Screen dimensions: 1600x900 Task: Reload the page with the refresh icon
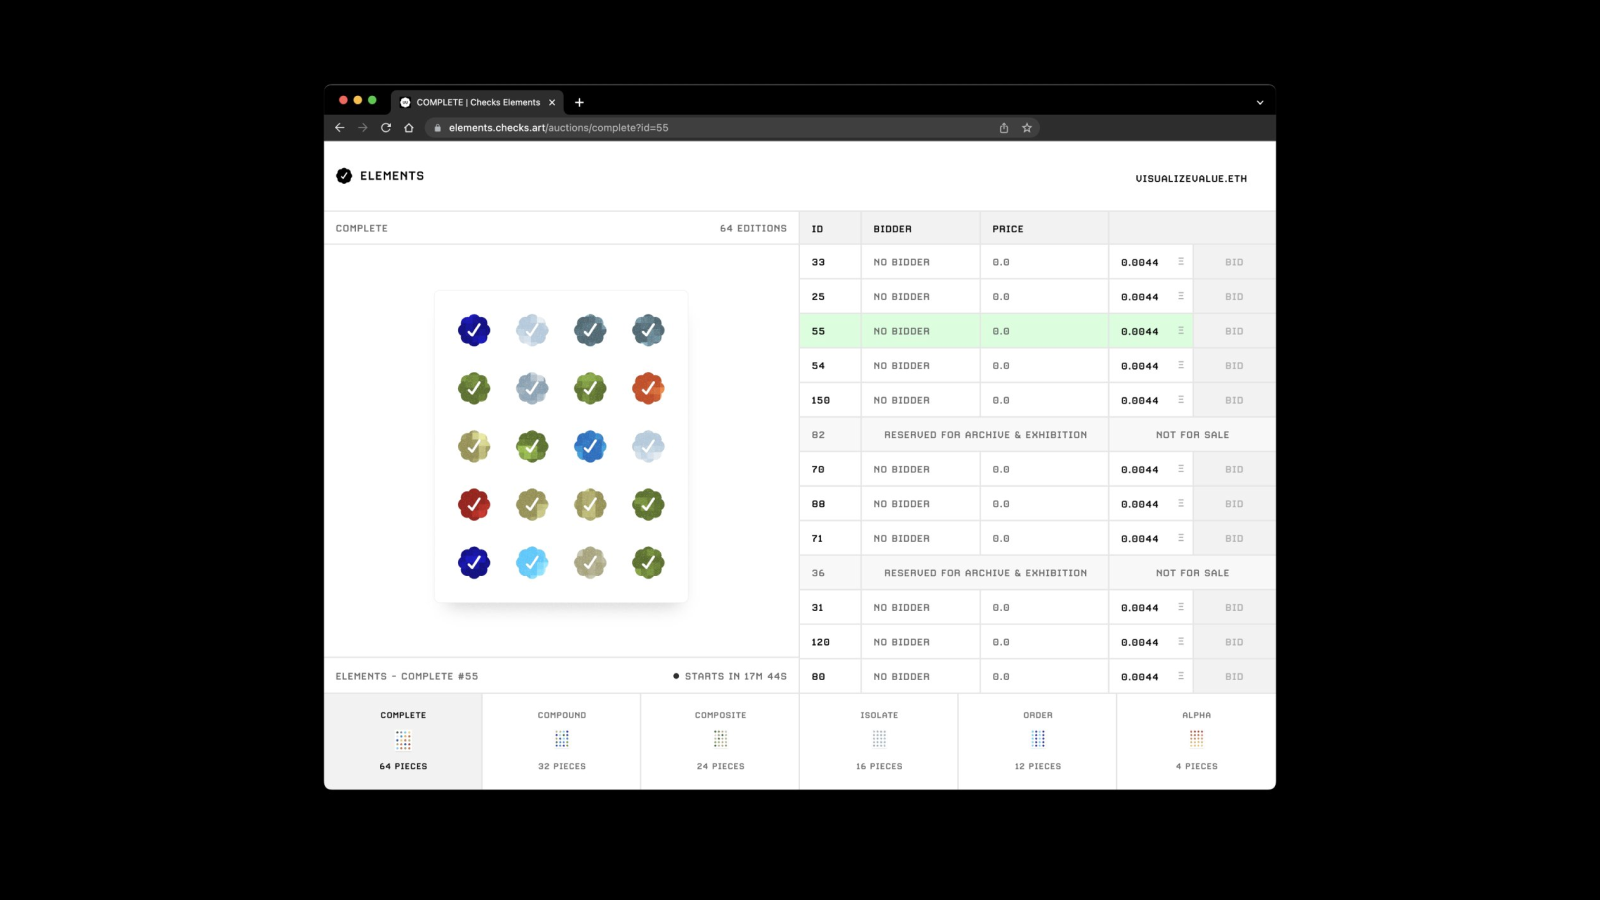pos(386,128)
